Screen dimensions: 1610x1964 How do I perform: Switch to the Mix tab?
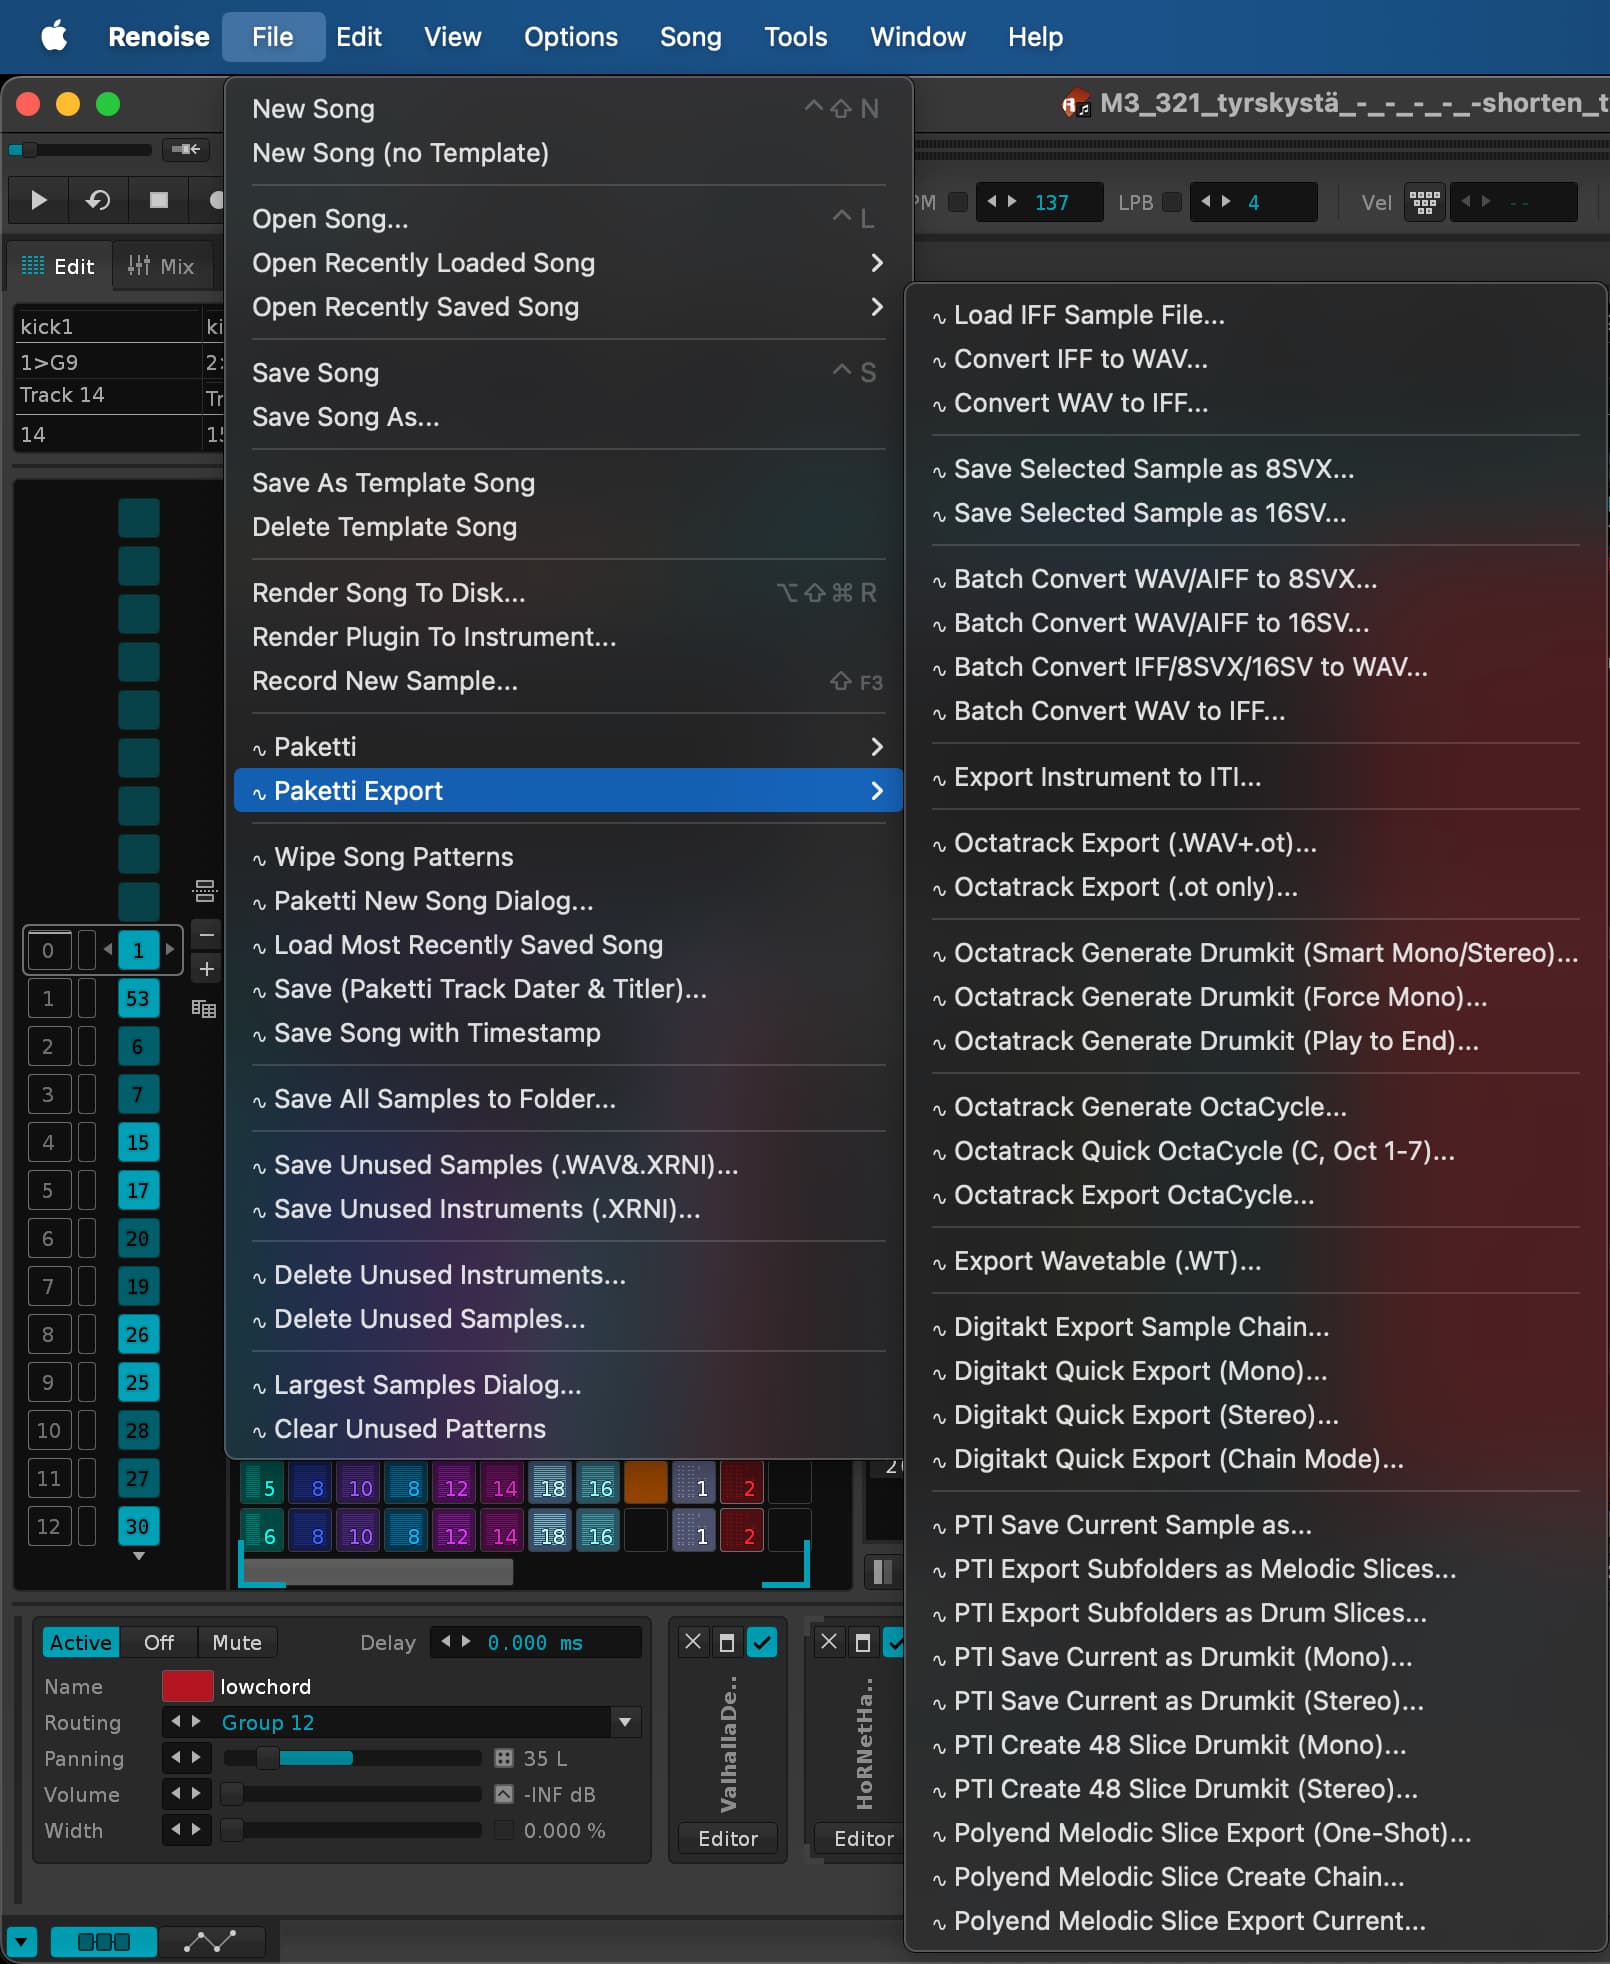[162, 266]
